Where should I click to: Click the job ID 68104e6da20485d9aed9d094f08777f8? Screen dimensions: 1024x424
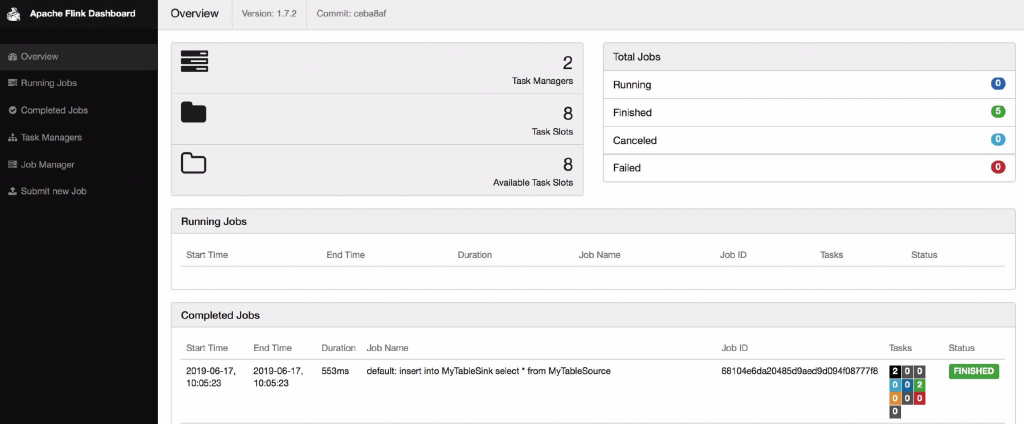pyautogui.click(x=799, y=371)
